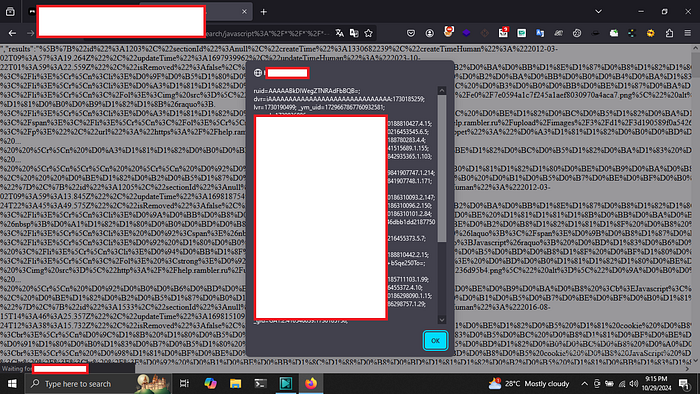
Task: Click the grey scribble extension icon
Action: pyautogui.click(x=558, y=33)
